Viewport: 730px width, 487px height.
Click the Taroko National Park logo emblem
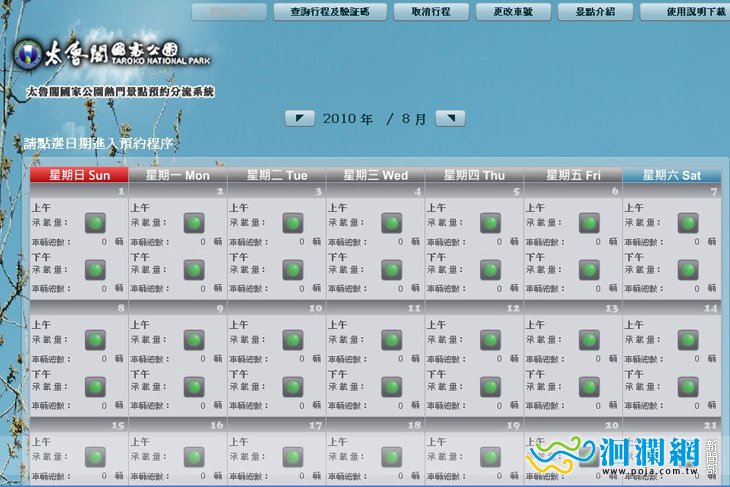pos(28,54)
